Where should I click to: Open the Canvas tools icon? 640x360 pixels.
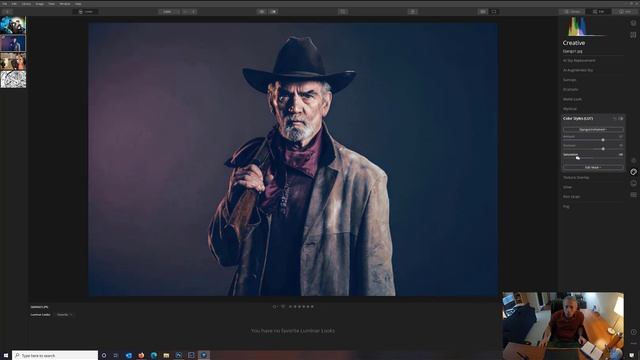(633, 35)
